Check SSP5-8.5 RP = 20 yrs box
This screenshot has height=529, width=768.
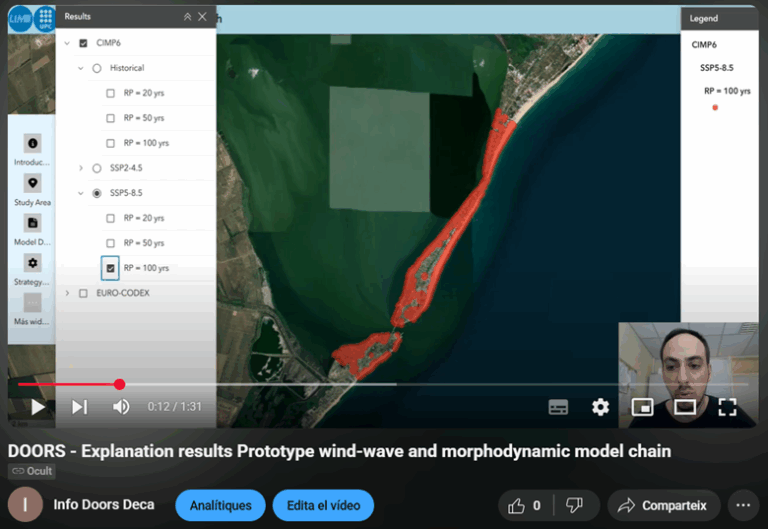click(111, 218)
